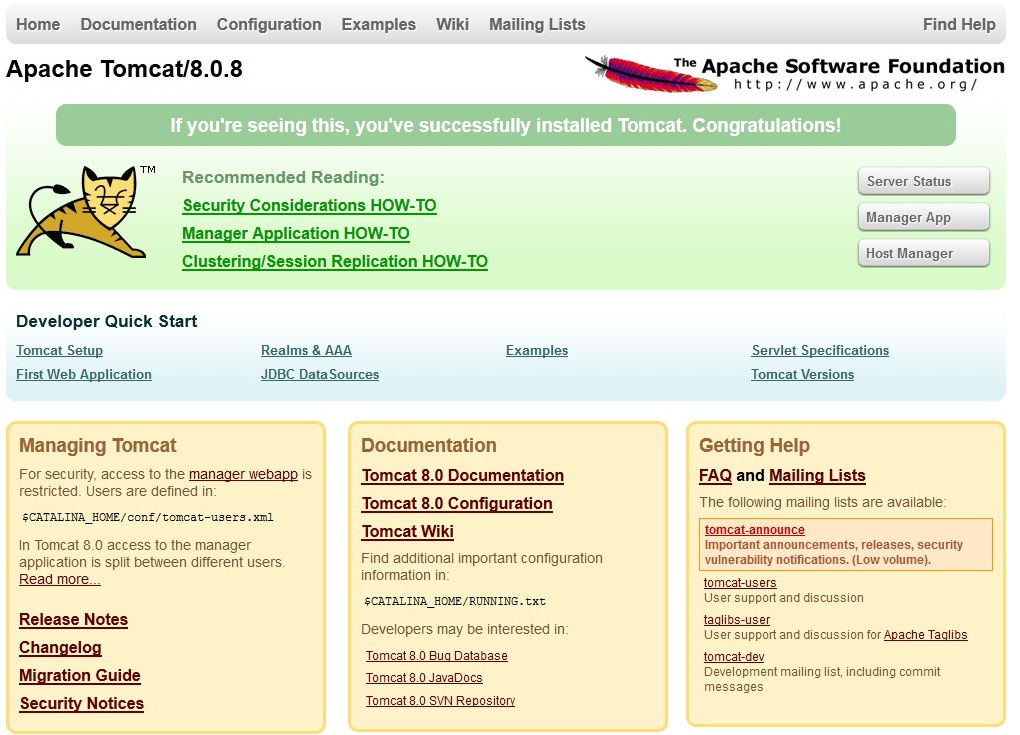Open Manager Application HOW-TO link

(x=296, y=234)
